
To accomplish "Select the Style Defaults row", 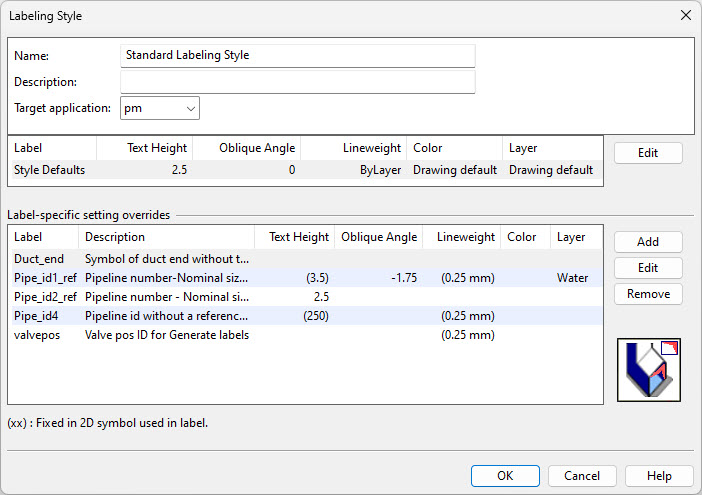I will click(50, 170).
